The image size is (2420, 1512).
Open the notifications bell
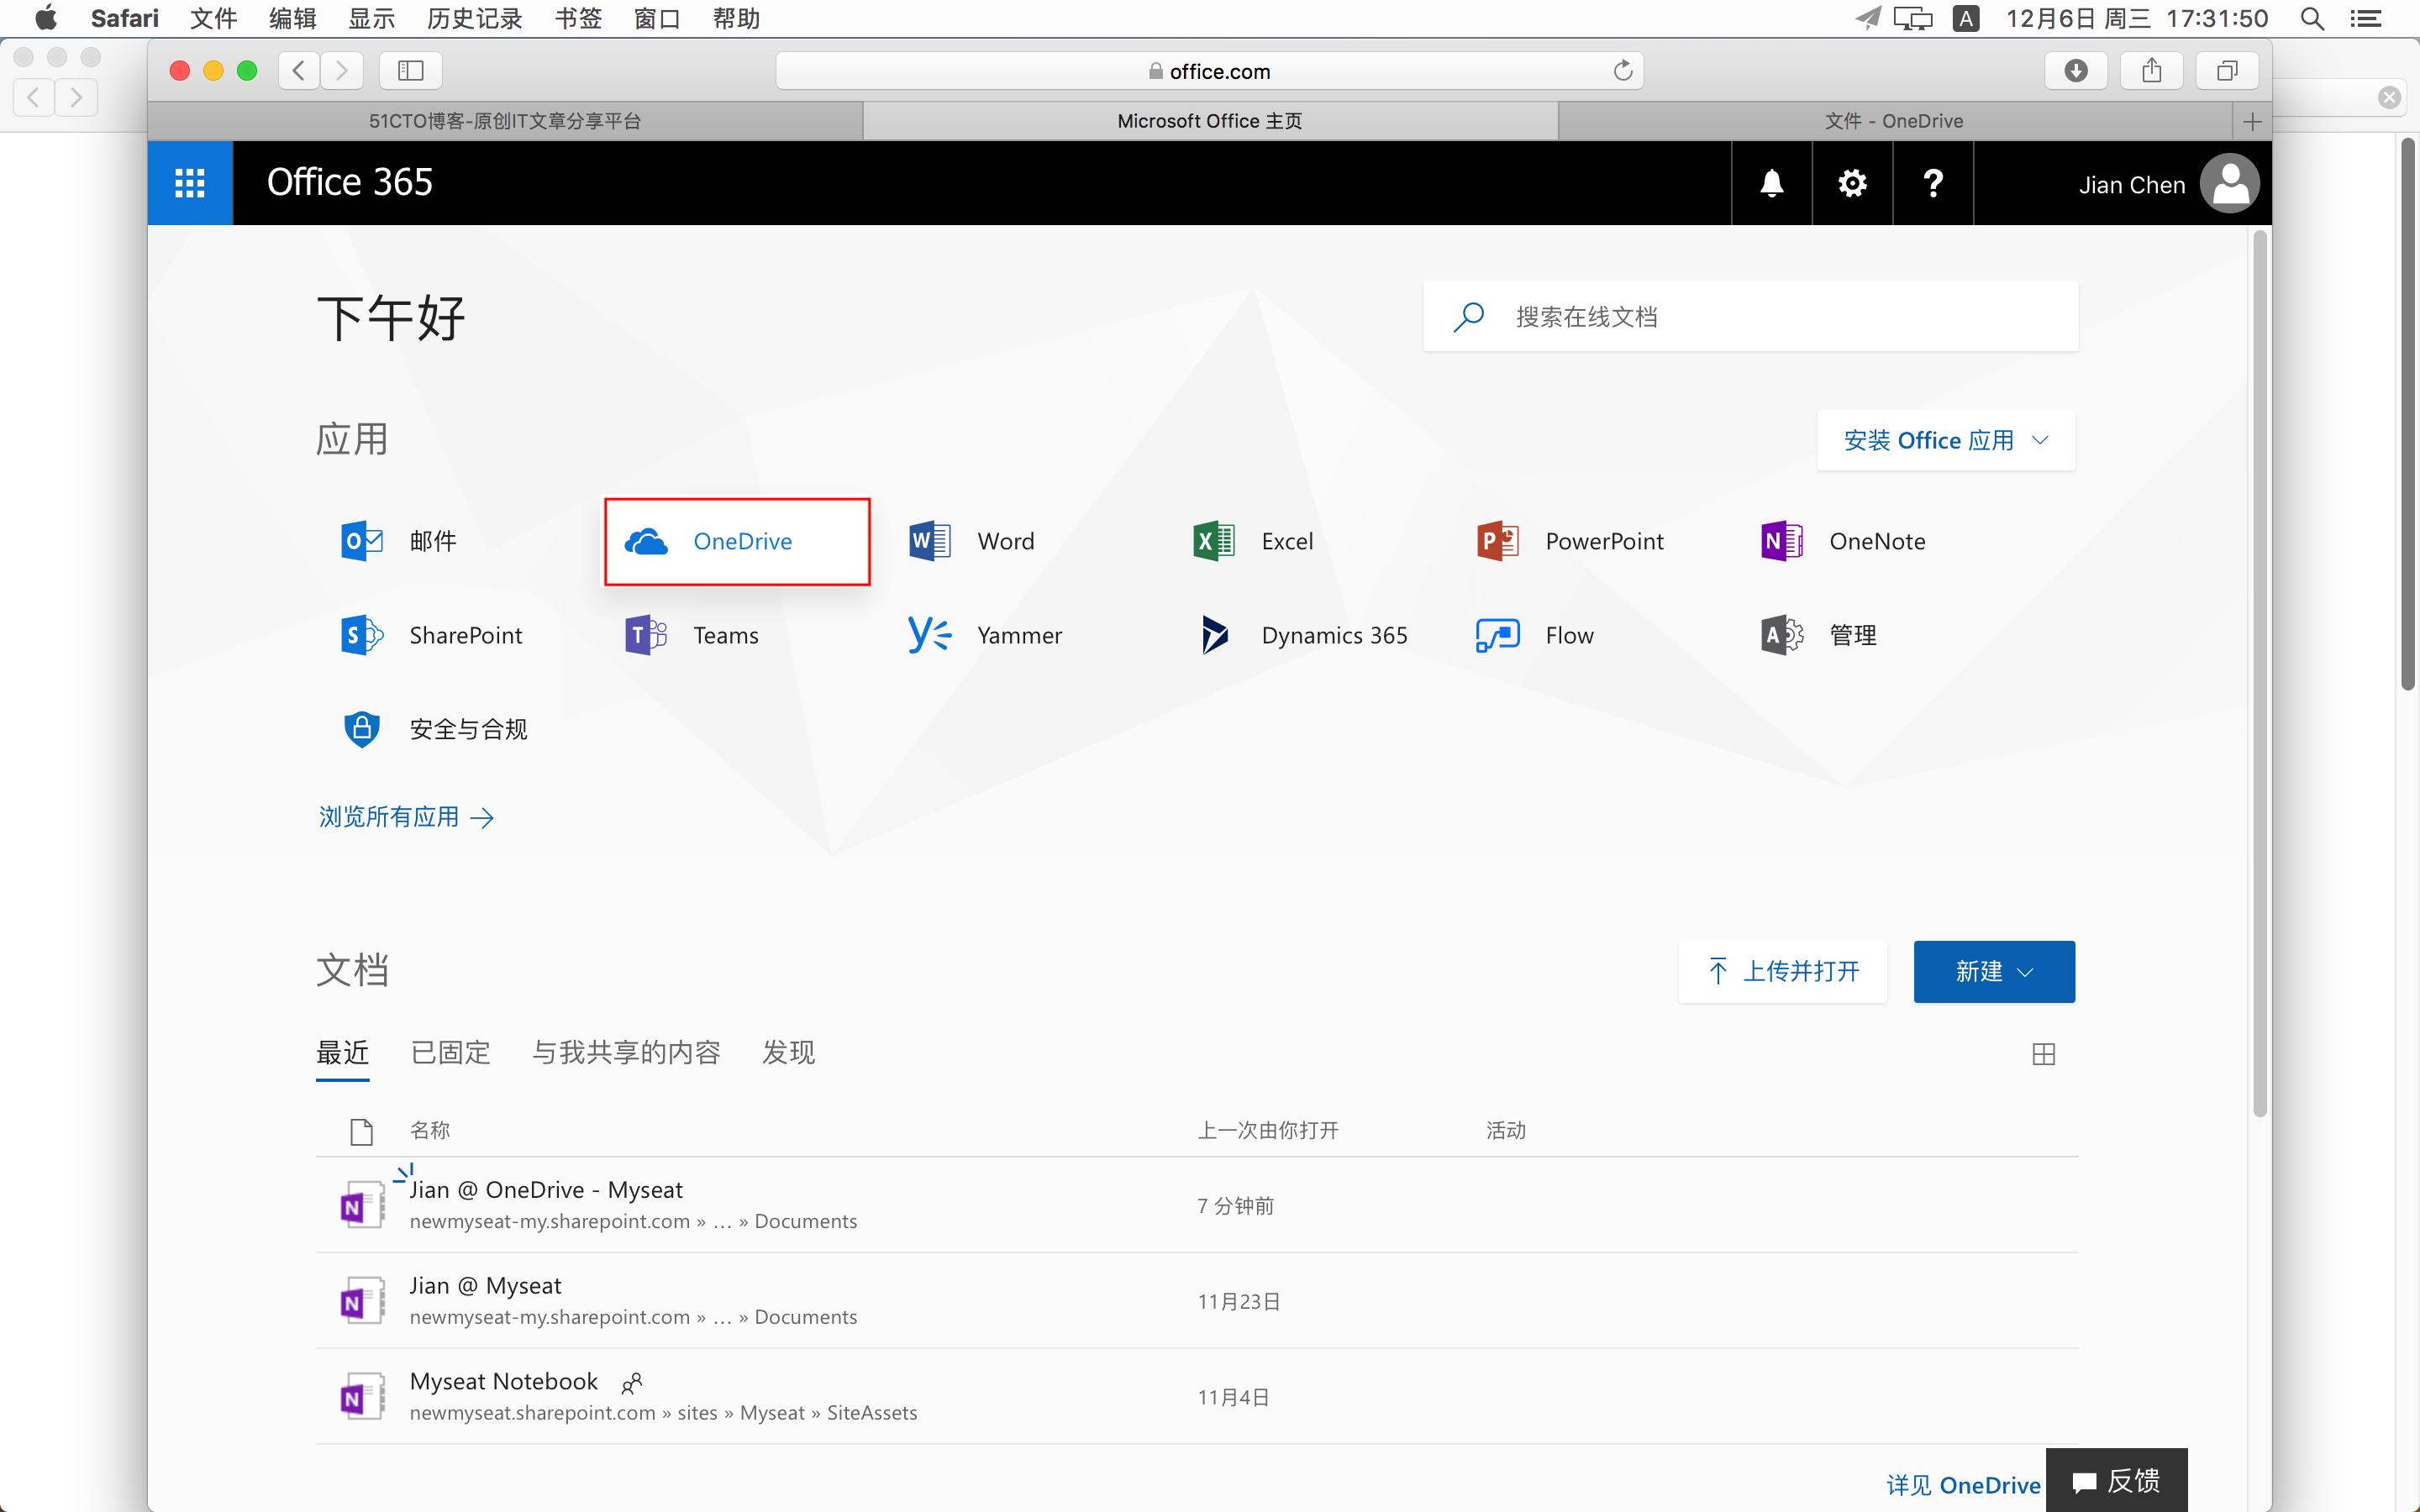point(1771,183)
